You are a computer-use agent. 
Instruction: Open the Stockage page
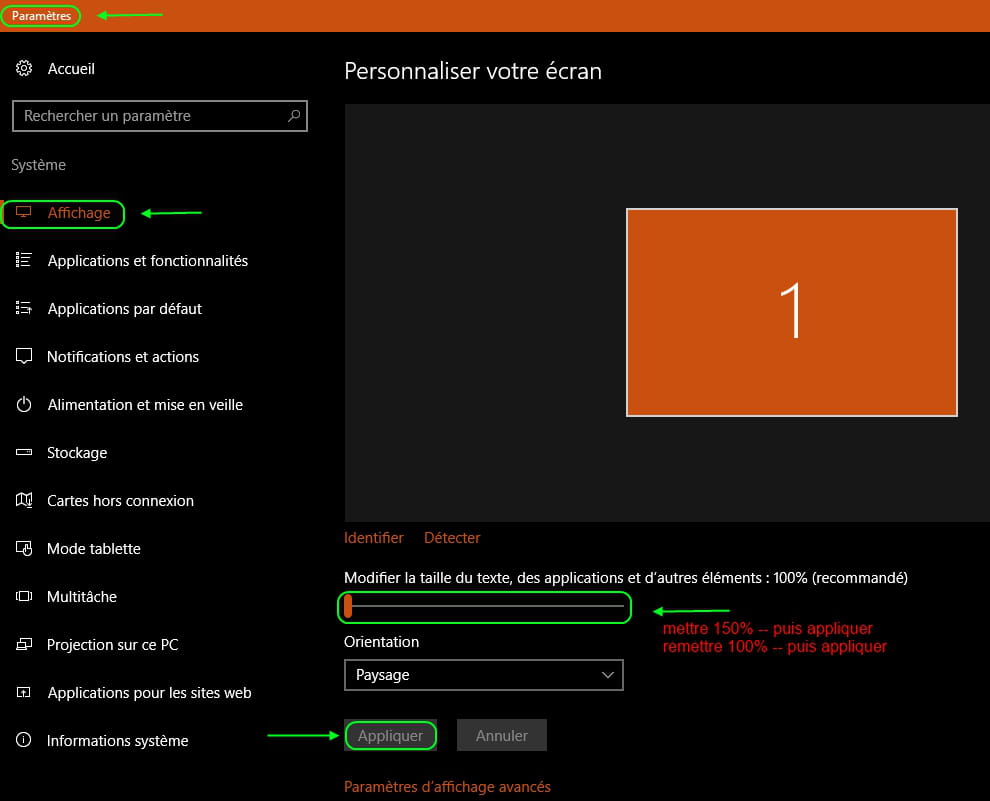click(76, 453)
